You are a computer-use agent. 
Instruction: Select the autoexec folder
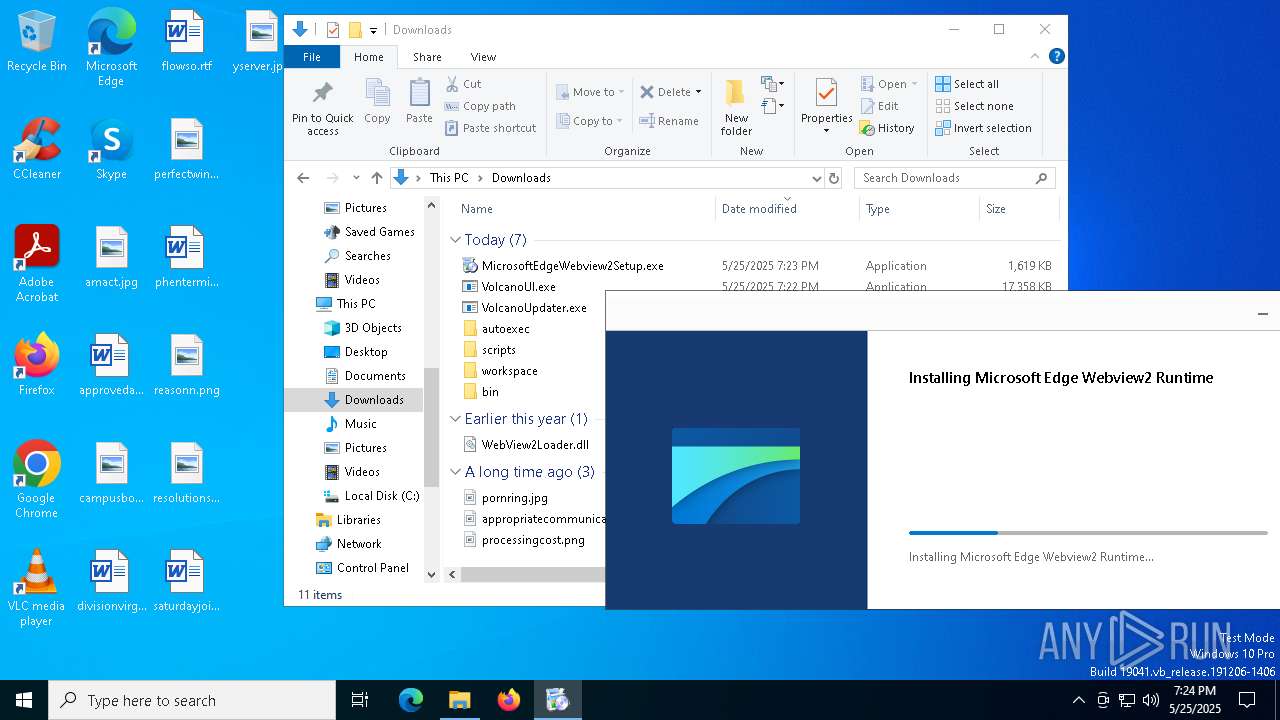click(496, 329)
